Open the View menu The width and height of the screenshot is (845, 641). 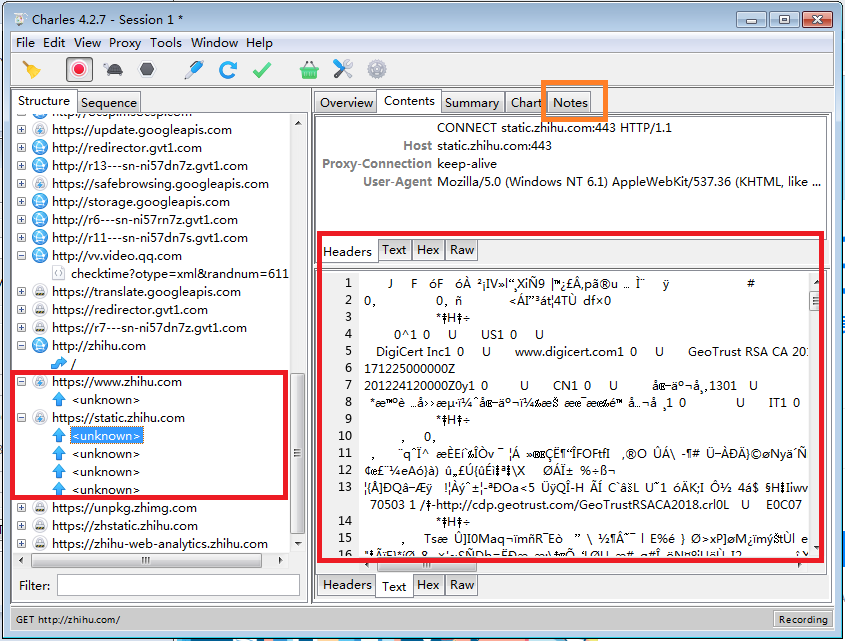pos(87,43)
